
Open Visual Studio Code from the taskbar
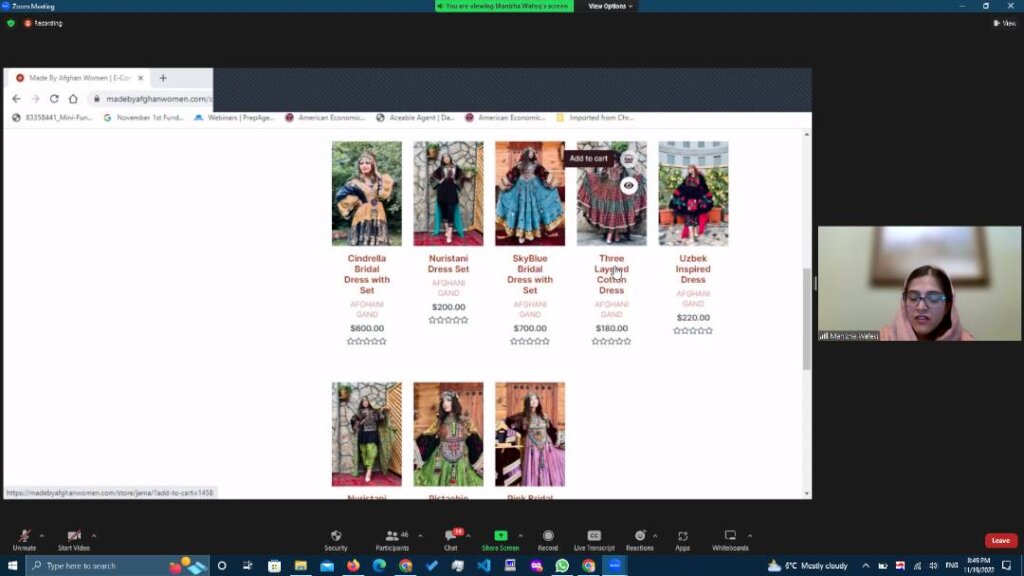(x=484, y=566)
